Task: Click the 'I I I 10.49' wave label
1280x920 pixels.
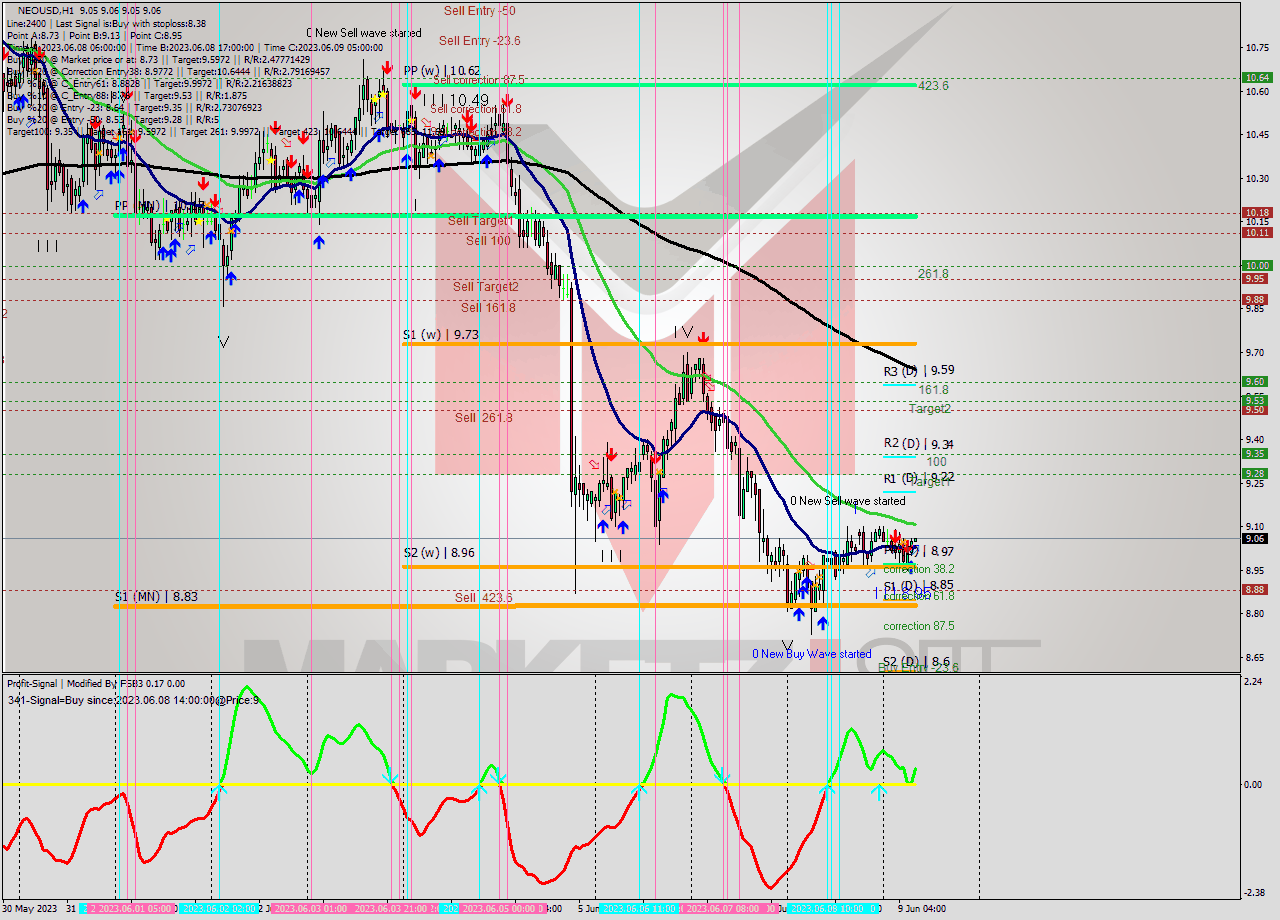Action: 455,100
